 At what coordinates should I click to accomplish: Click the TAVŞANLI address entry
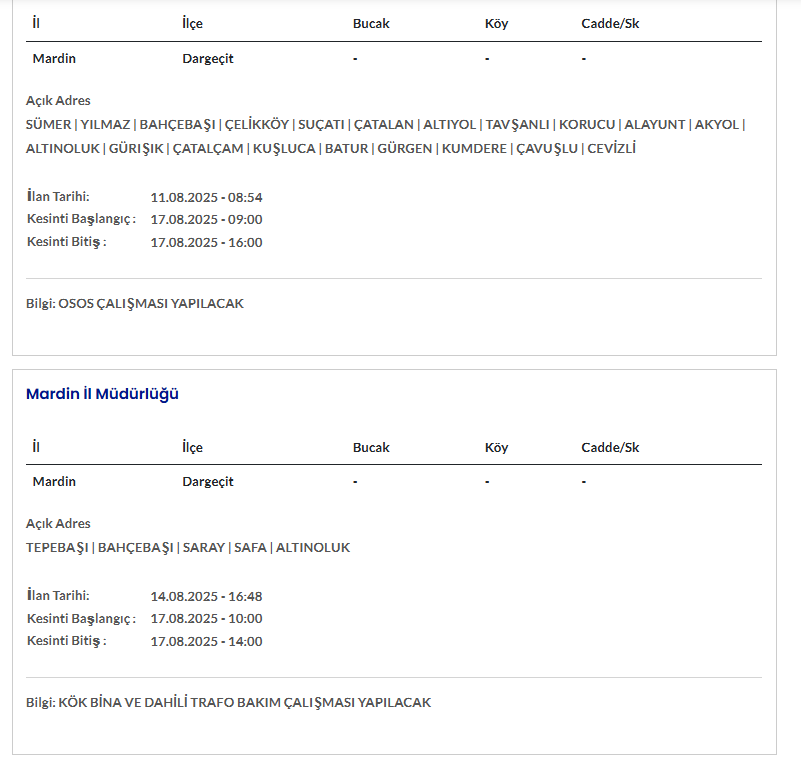(x=517, y=125)
